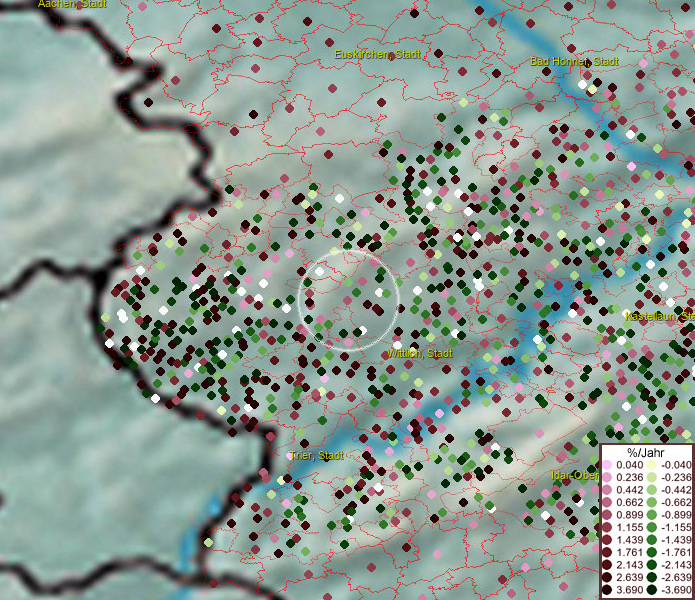This screenshot has height=600, width=695.
Task: Click the legend value '0.236'
Action: point(629,477)
